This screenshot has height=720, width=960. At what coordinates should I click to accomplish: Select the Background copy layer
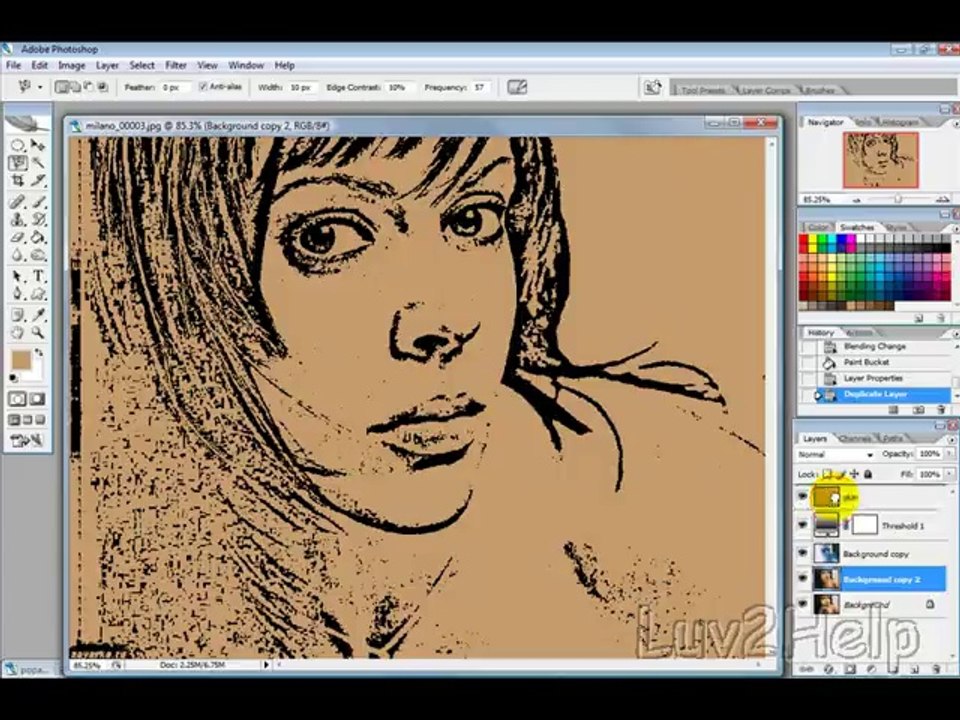[x=876, y=553]
